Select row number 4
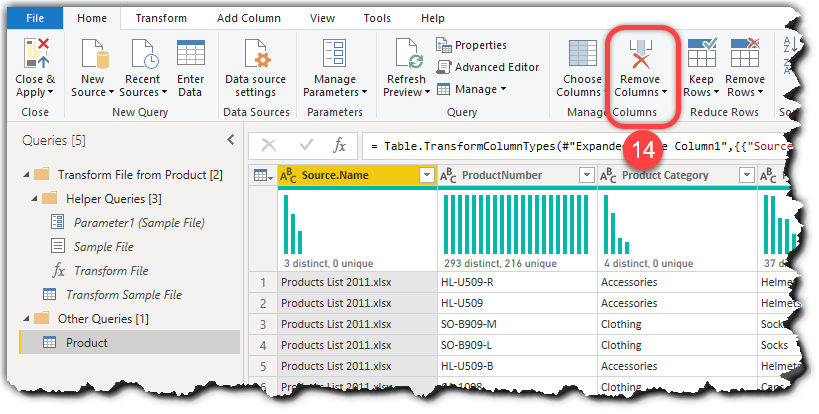819x414 pixels. point(263,345)
